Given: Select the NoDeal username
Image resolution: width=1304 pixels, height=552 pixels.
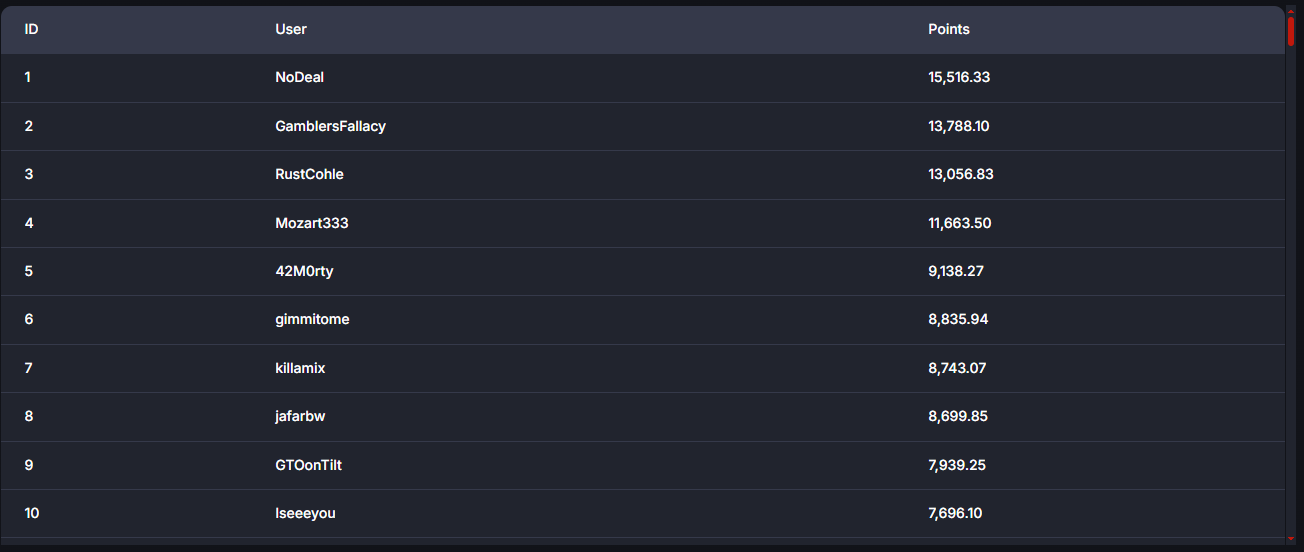Looking at the screenshot, I should [300, 77].
